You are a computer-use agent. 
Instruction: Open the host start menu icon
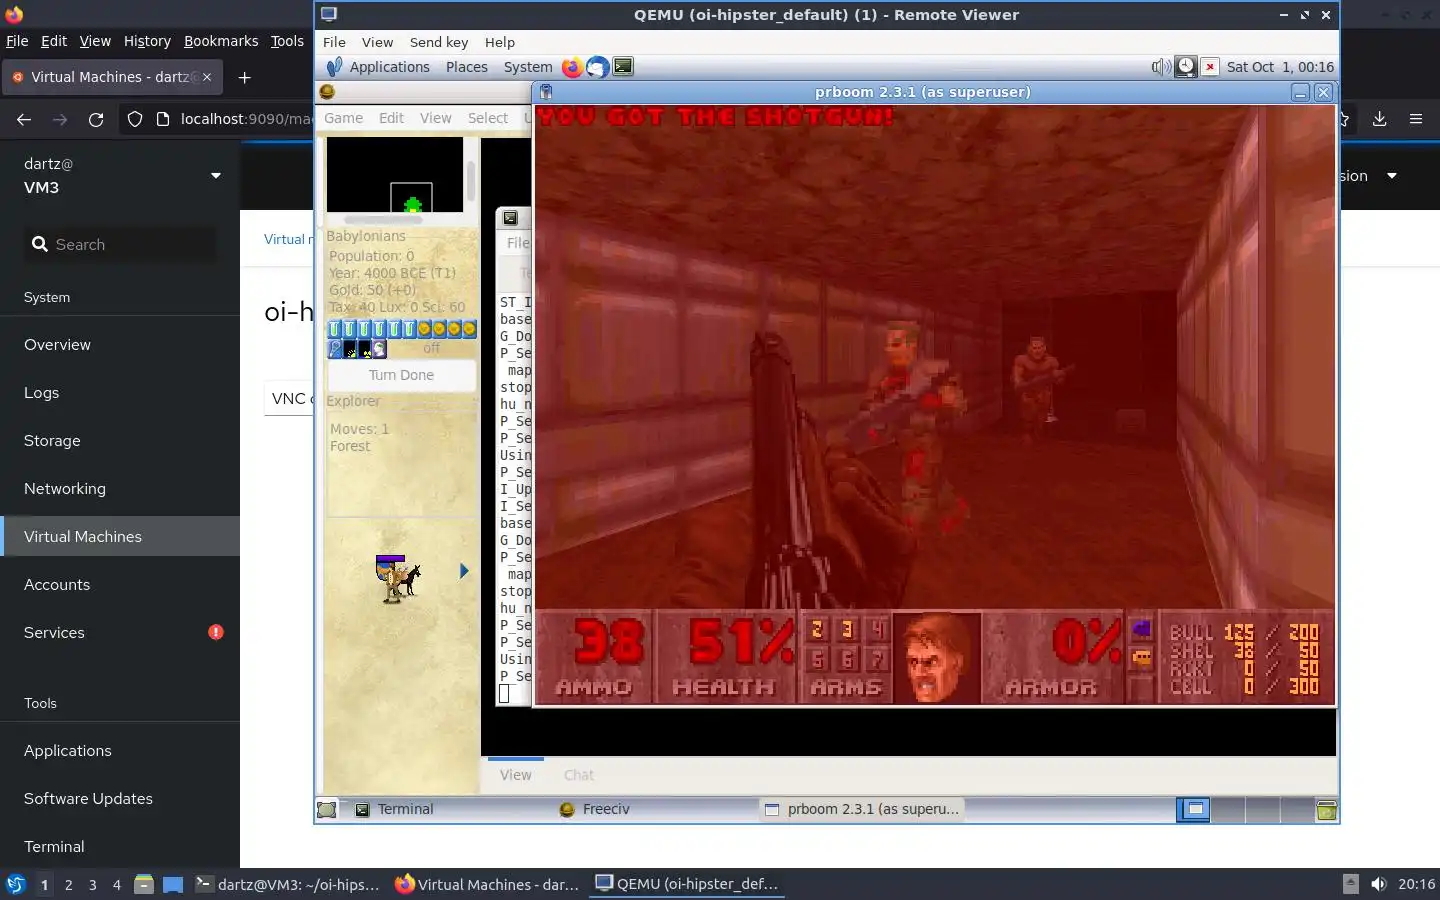[x=16, y=884]
